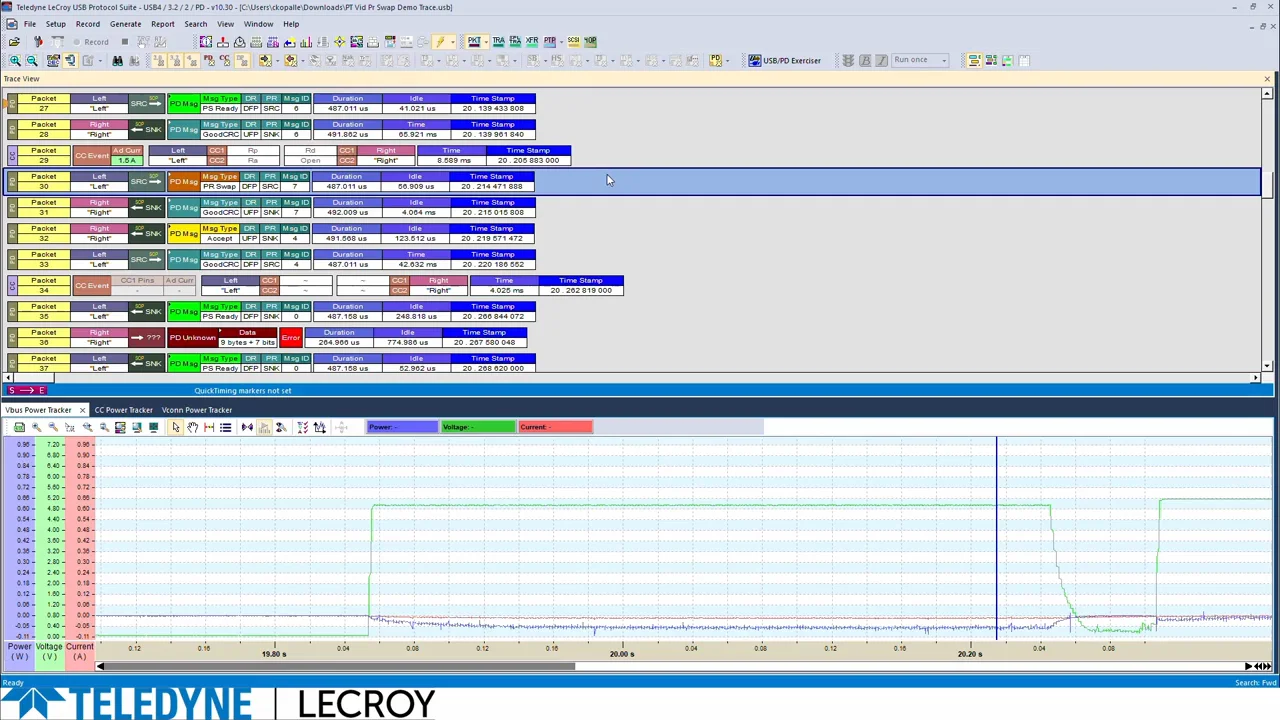Close the Trace View panel

tap(1267, 79)
